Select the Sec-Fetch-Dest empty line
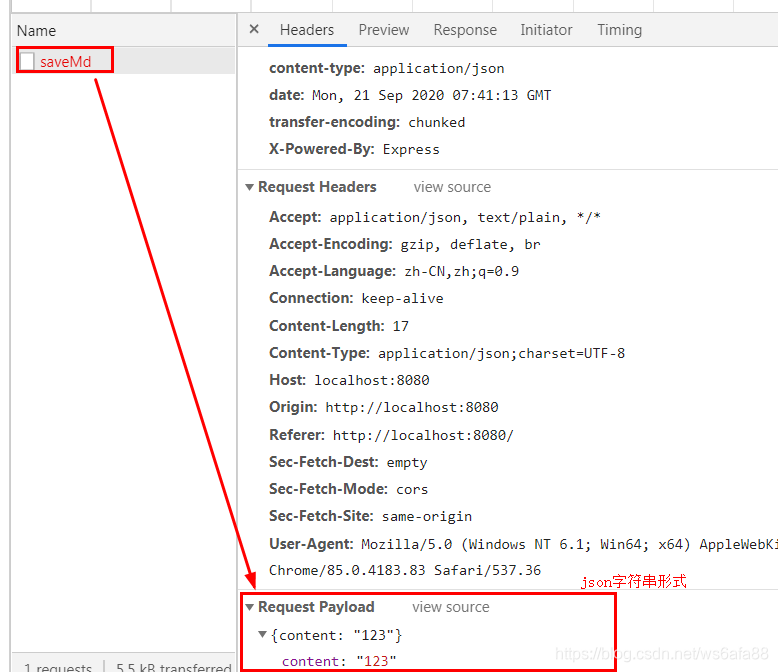778x672 pixels. pyautogui.click(x=348, y=462)
